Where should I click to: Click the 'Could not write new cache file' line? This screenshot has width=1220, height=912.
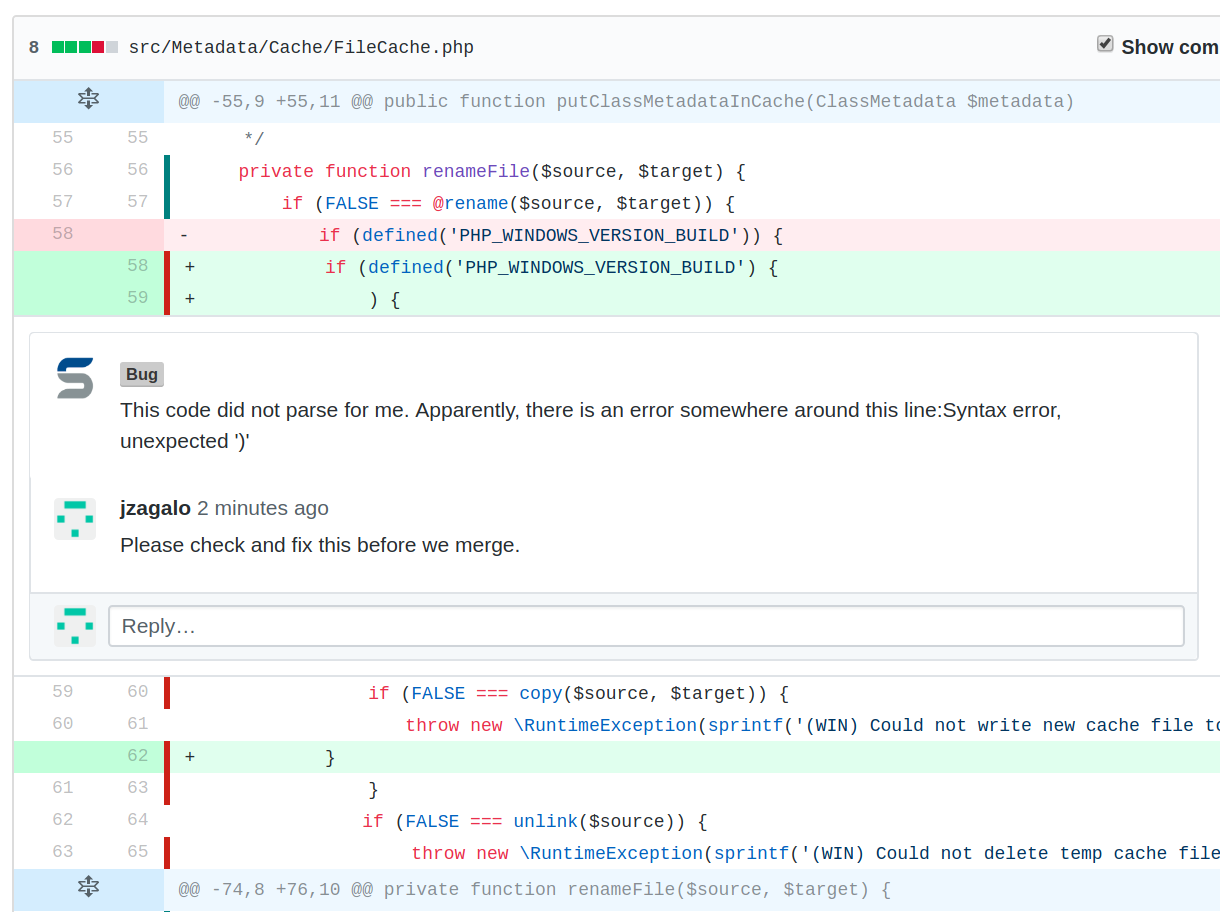point(812,725)
